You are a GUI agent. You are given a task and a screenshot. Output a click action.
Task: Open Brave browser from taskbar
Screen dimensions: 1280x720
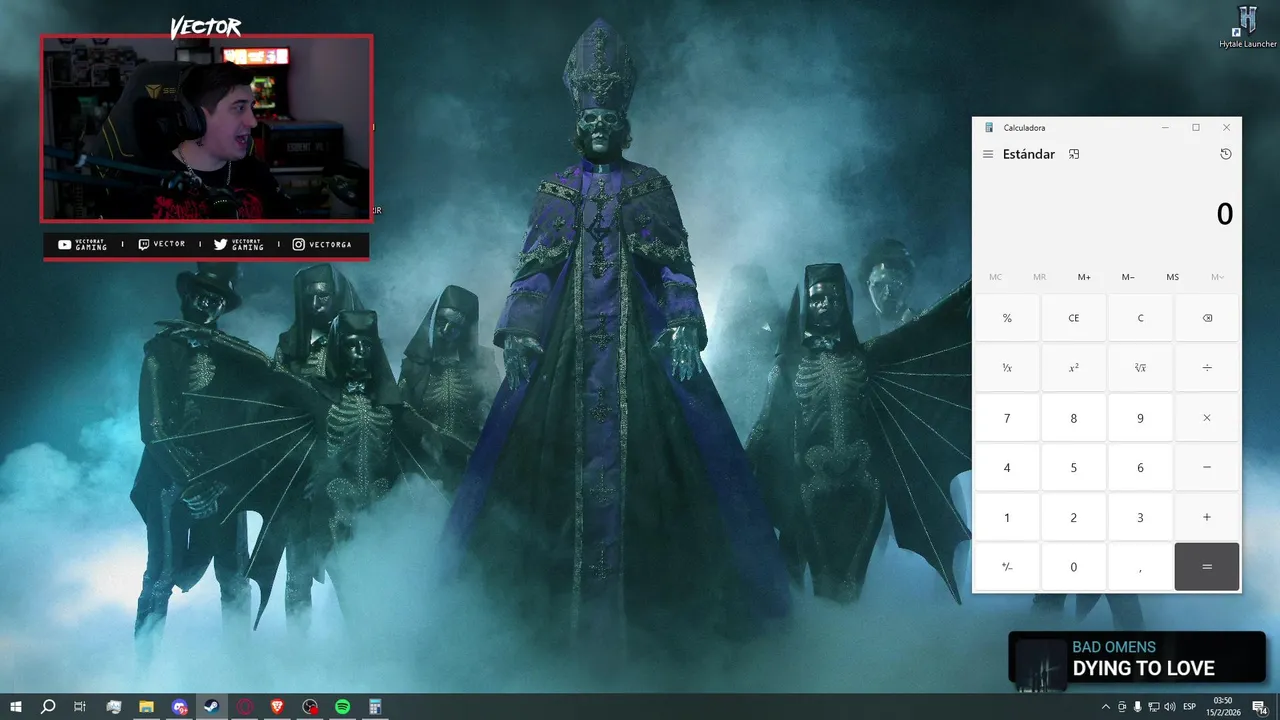coord(278,707)
